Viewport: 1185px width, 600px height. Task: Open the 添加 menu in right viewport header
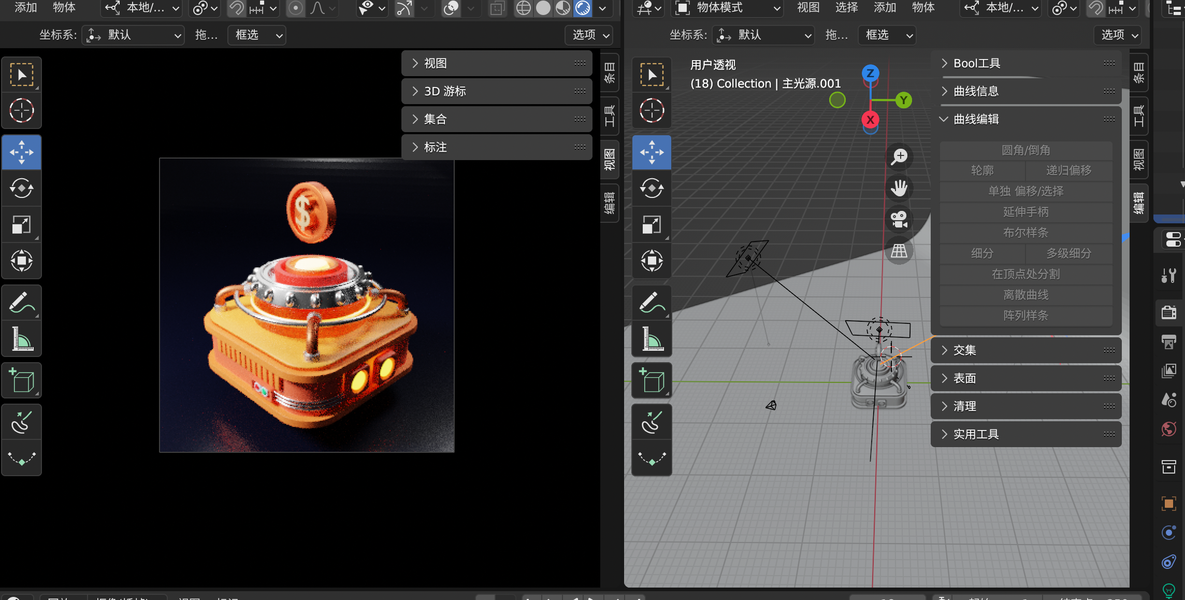[885, 8]
